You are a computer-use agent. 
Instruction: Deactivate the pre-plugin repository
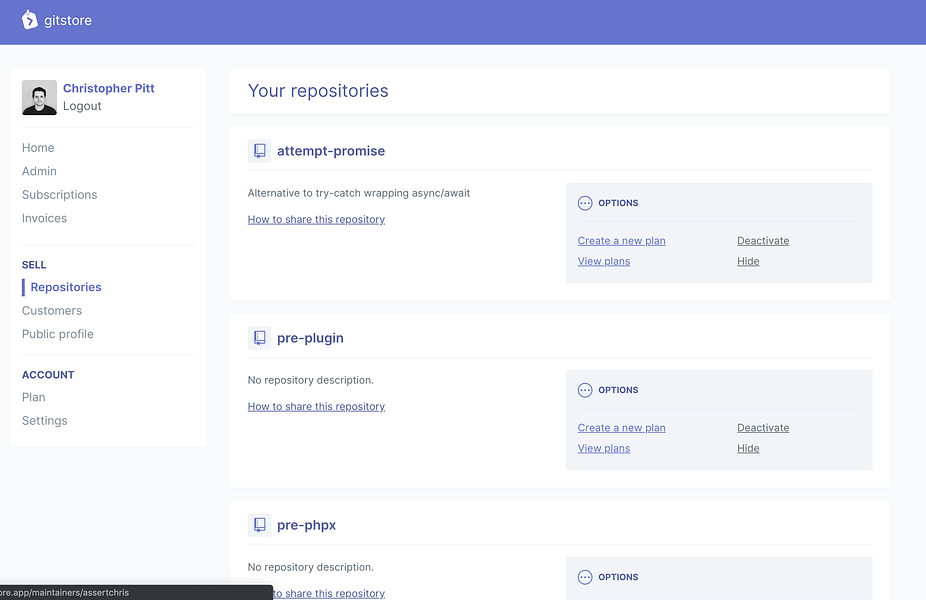pos(763,428)
